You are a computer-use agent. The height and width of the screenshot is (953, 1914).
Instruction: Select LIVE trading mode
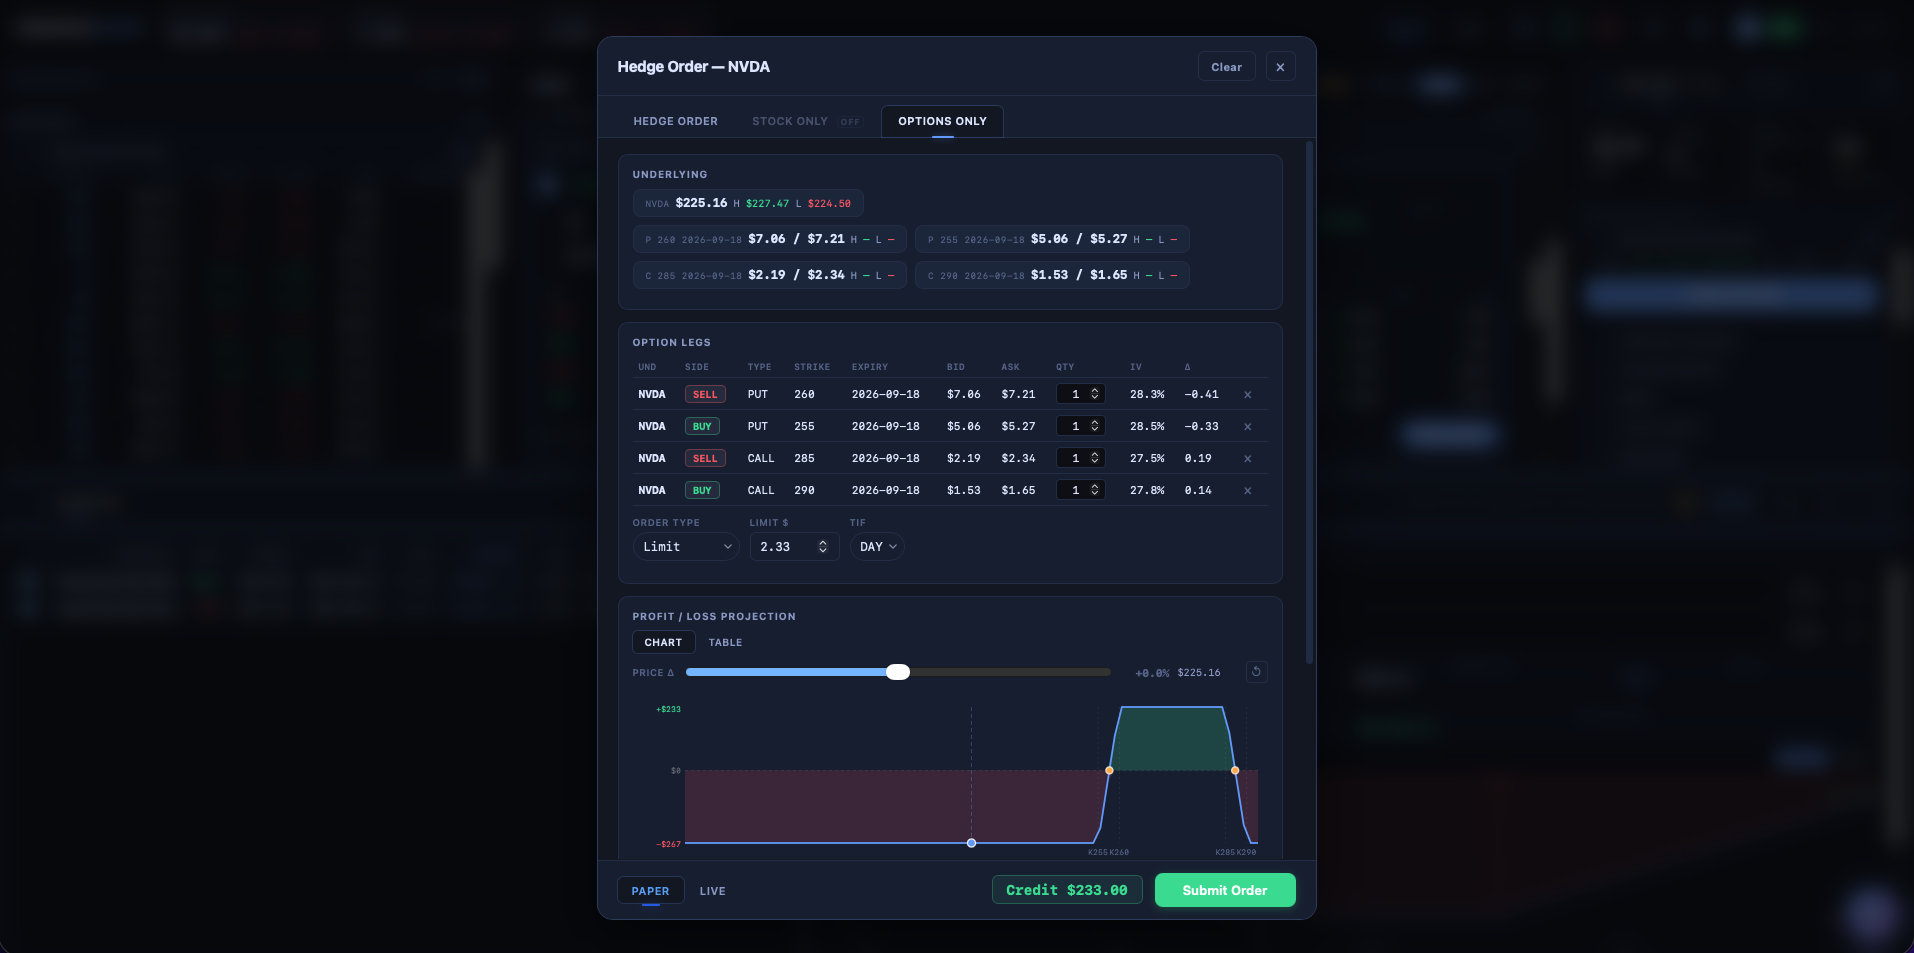tap(712, 891)
